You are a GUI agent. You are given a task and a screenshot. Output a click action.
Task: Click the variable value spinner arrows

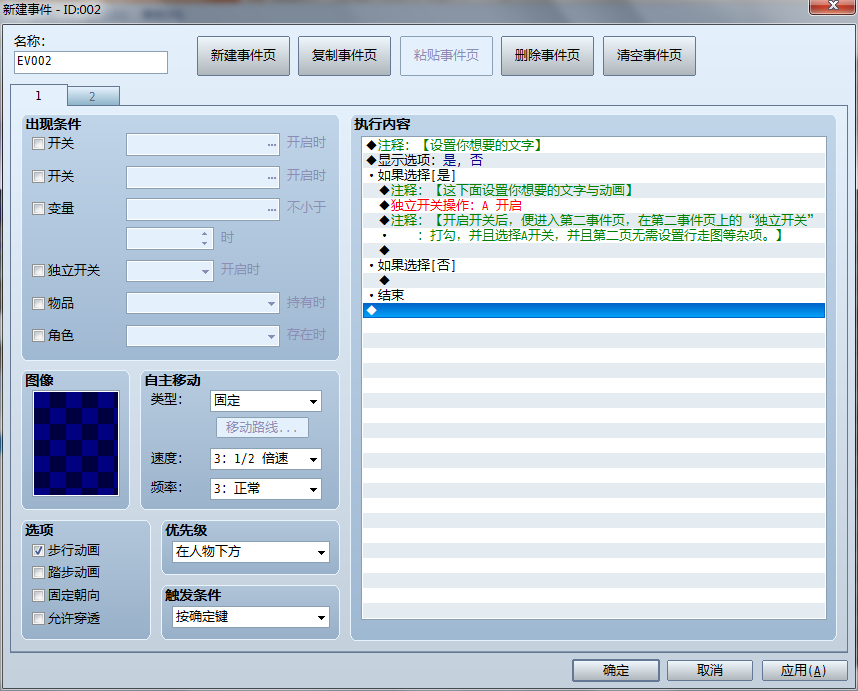[204, 238]
